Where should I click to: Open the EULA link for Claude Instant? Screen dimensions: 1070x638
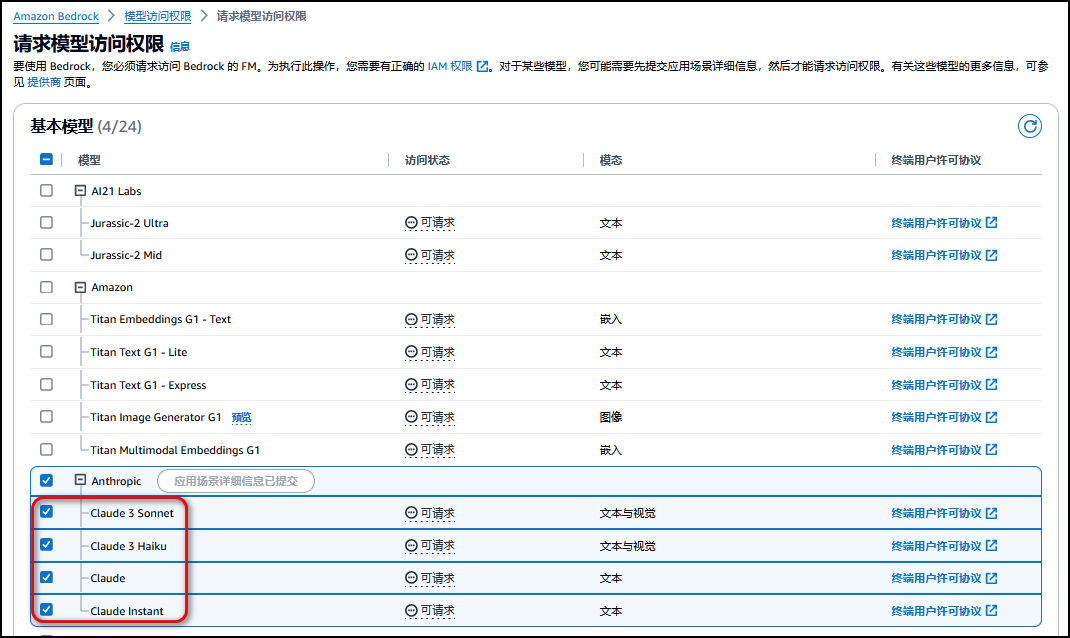coord(944,611)
